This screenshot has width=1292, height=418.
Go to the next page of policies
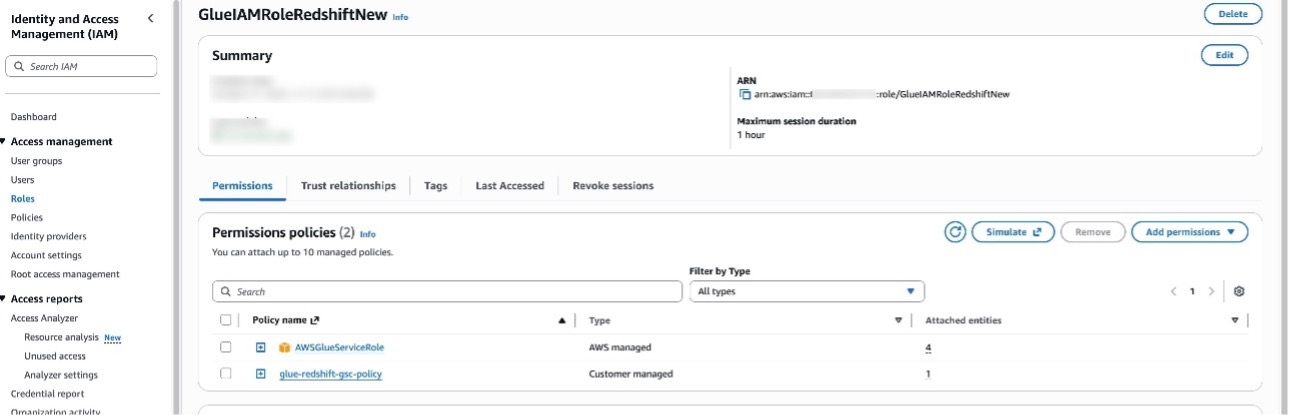click(1211, 291)
